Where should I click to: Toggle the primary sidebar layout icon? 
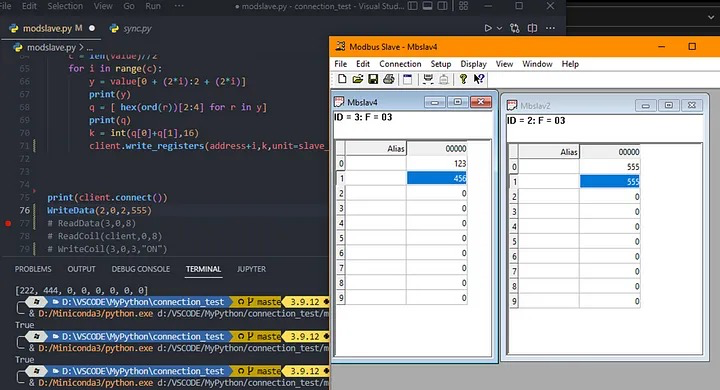click(x=412, y=6)
